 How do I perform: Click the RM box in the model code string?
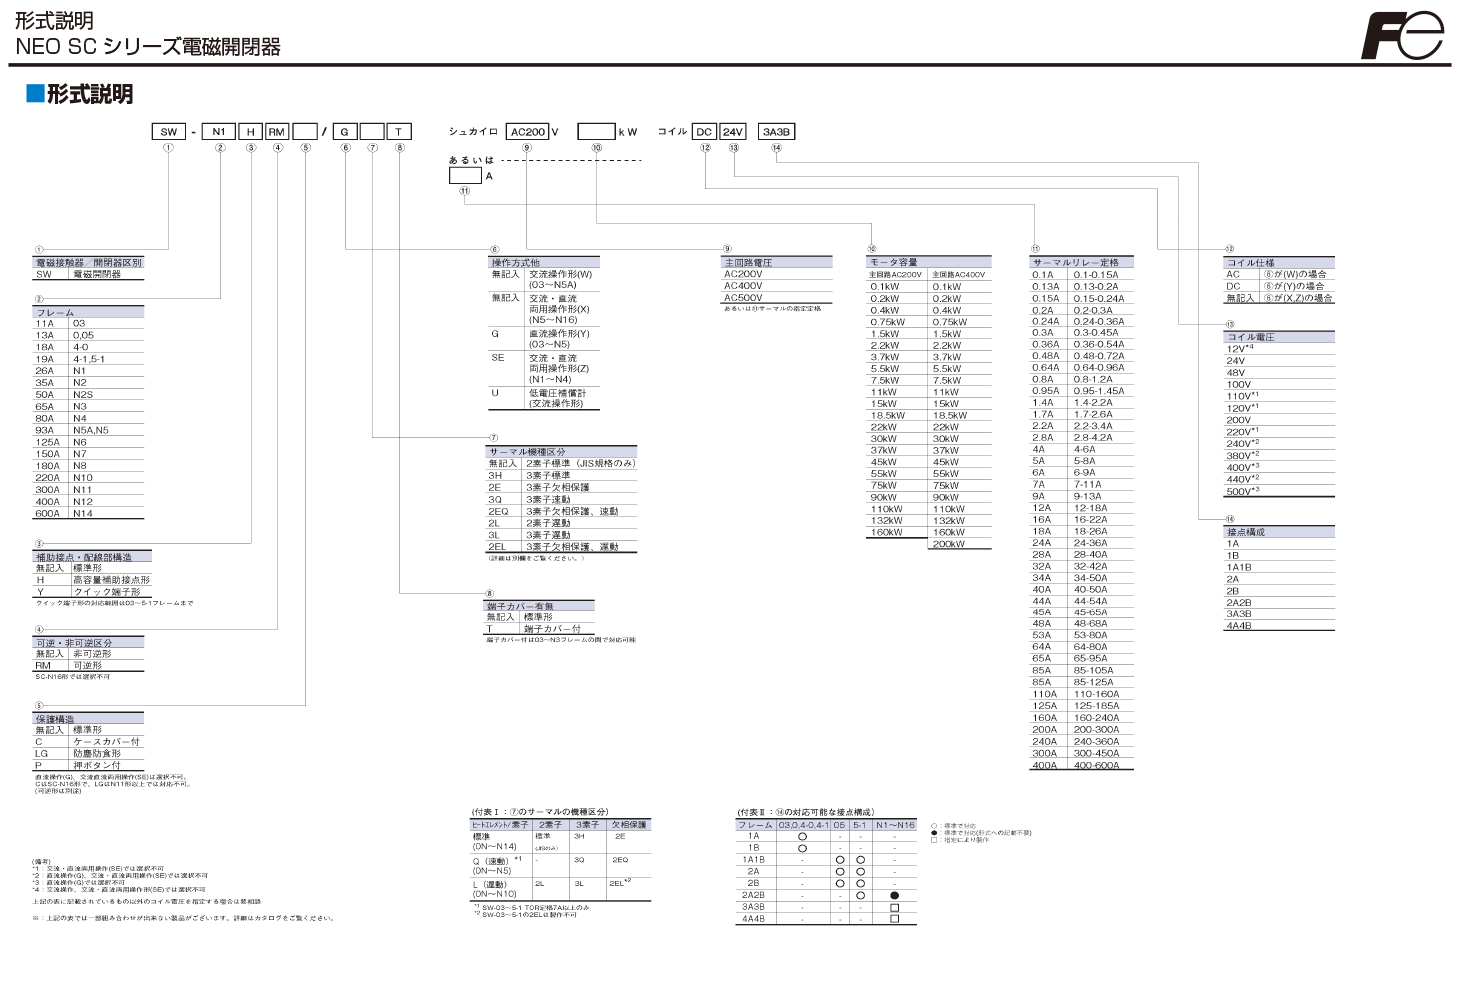[x=277, y=131]
